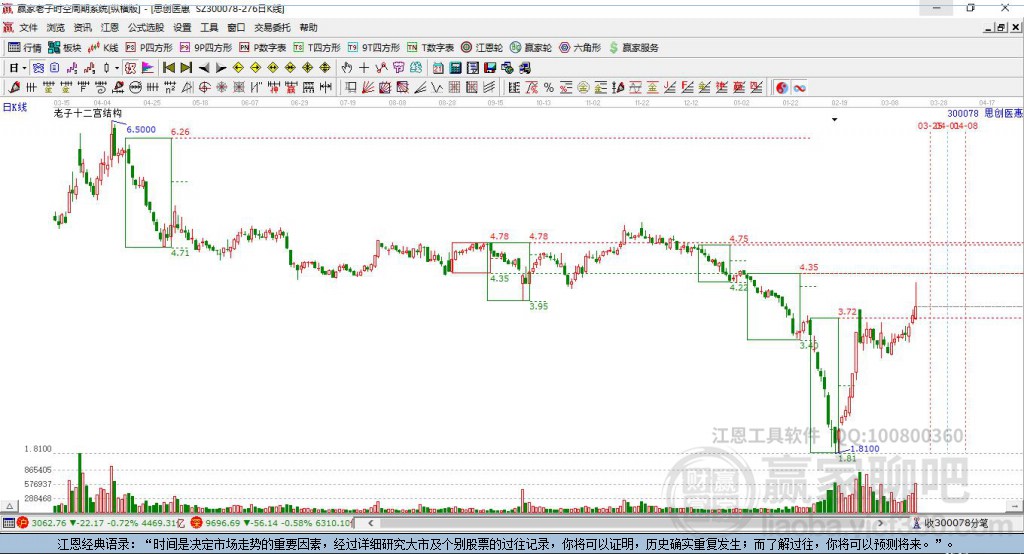
Task: Jump to last bar icon
Action: pos(186,68)
